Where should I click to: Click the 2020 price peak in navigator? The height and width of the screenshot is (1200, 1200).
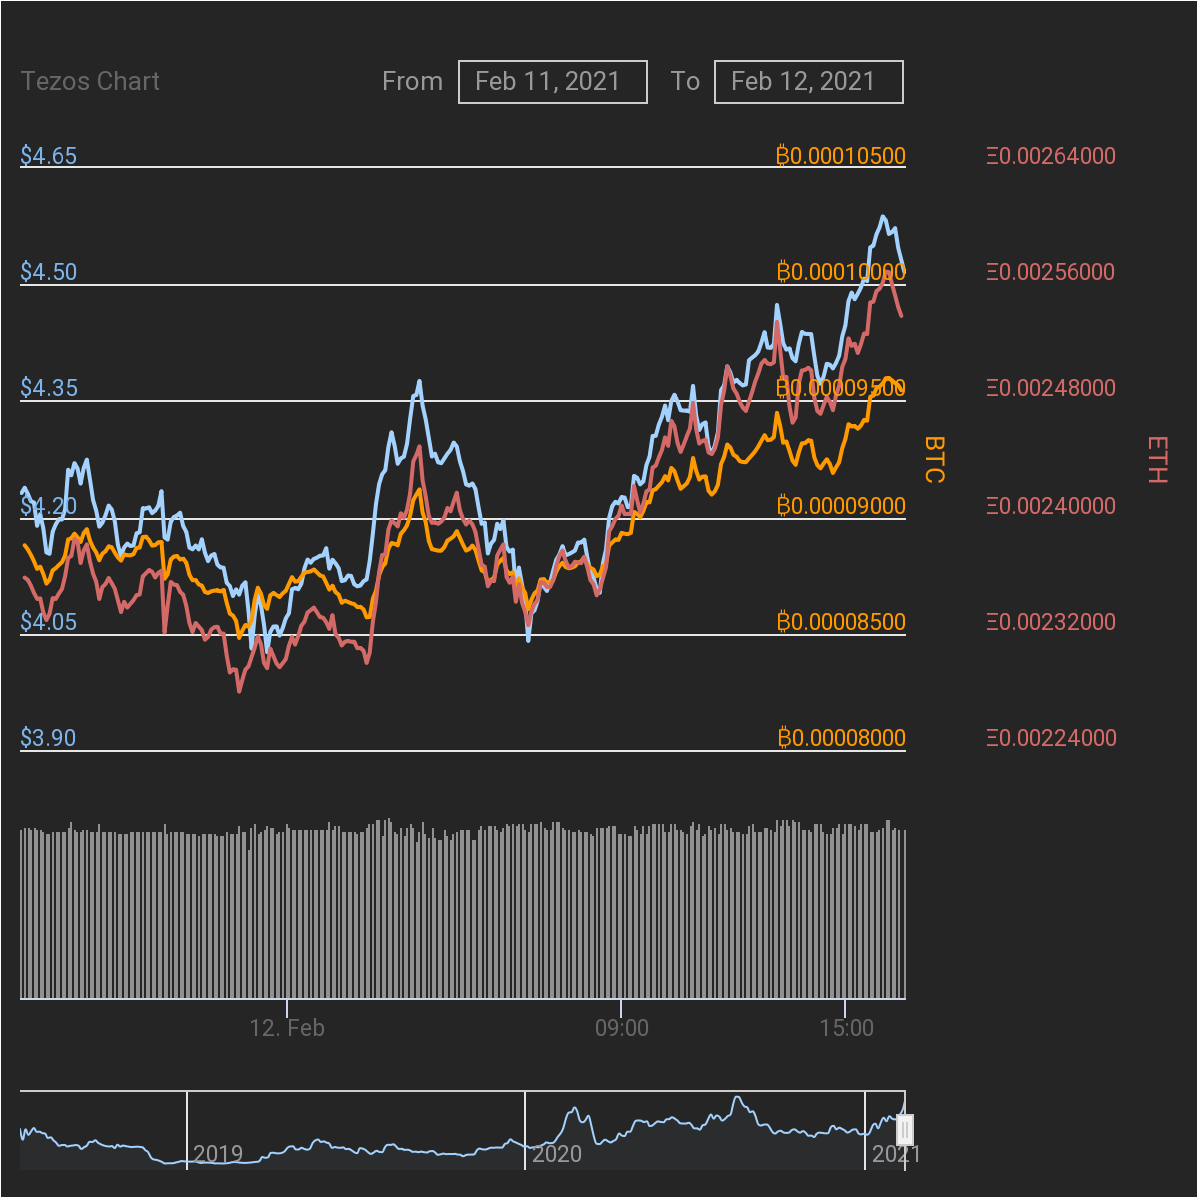click(x=739, y=1100)
